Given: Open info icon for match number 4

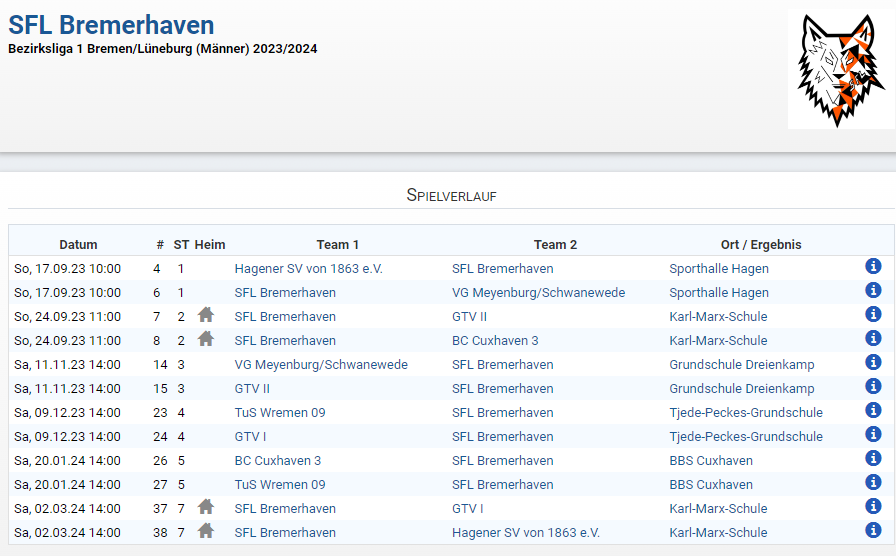Looking at the screenshot, I should tap(873, 266).
